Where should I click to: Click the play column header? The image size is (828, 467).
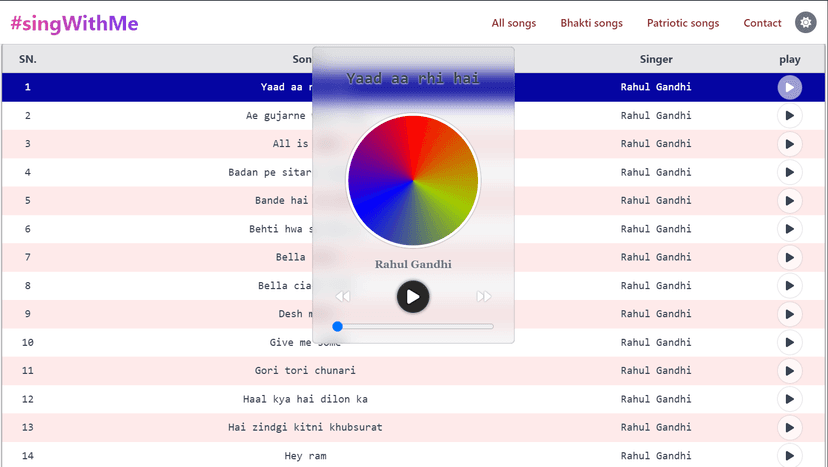789,60
